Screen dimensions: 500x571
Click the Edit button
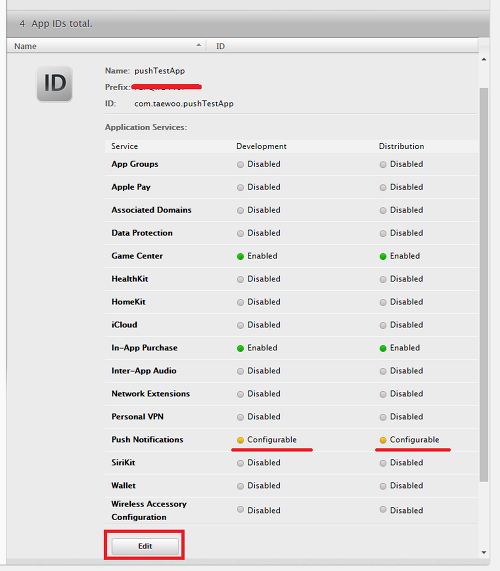(145, 546)
